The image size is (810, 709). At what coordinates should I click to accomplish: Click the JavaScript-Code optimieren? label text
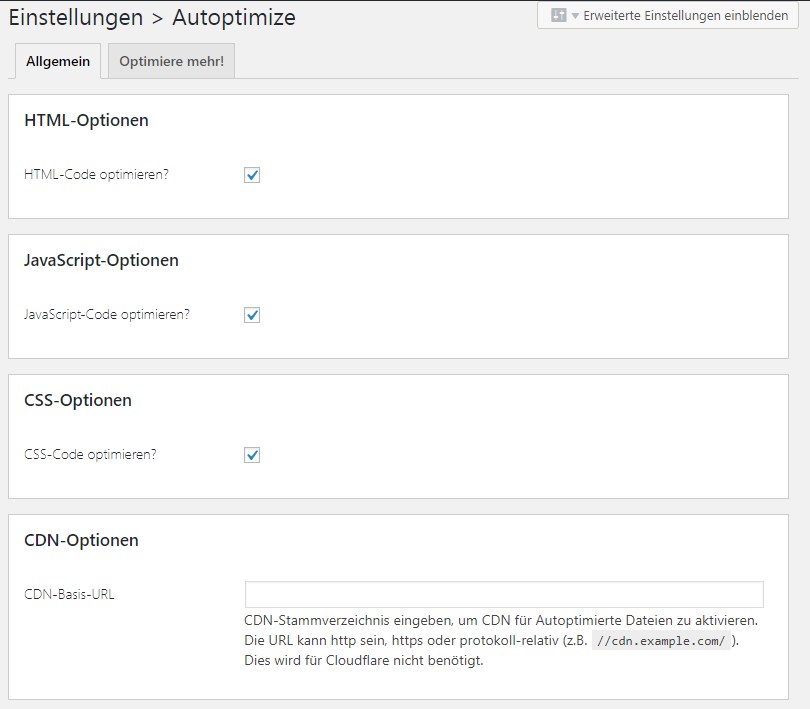[107, 314]
